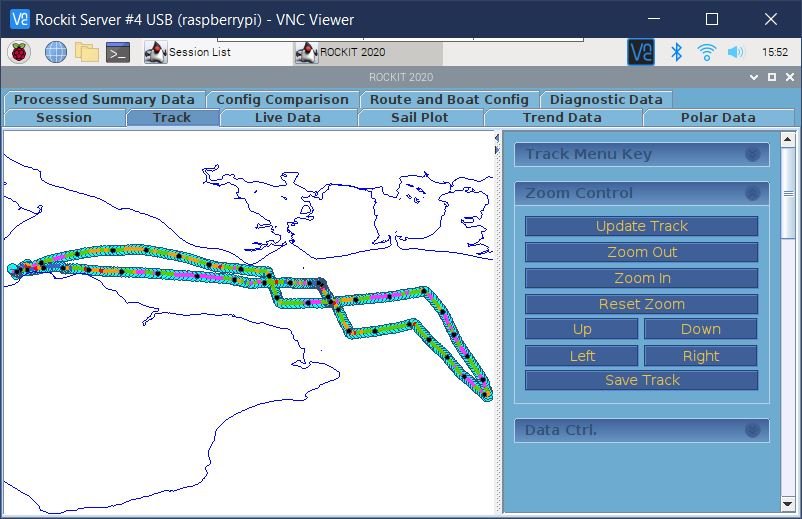Open the file manager folder icon
802x519 pixels.
(87, 52)
